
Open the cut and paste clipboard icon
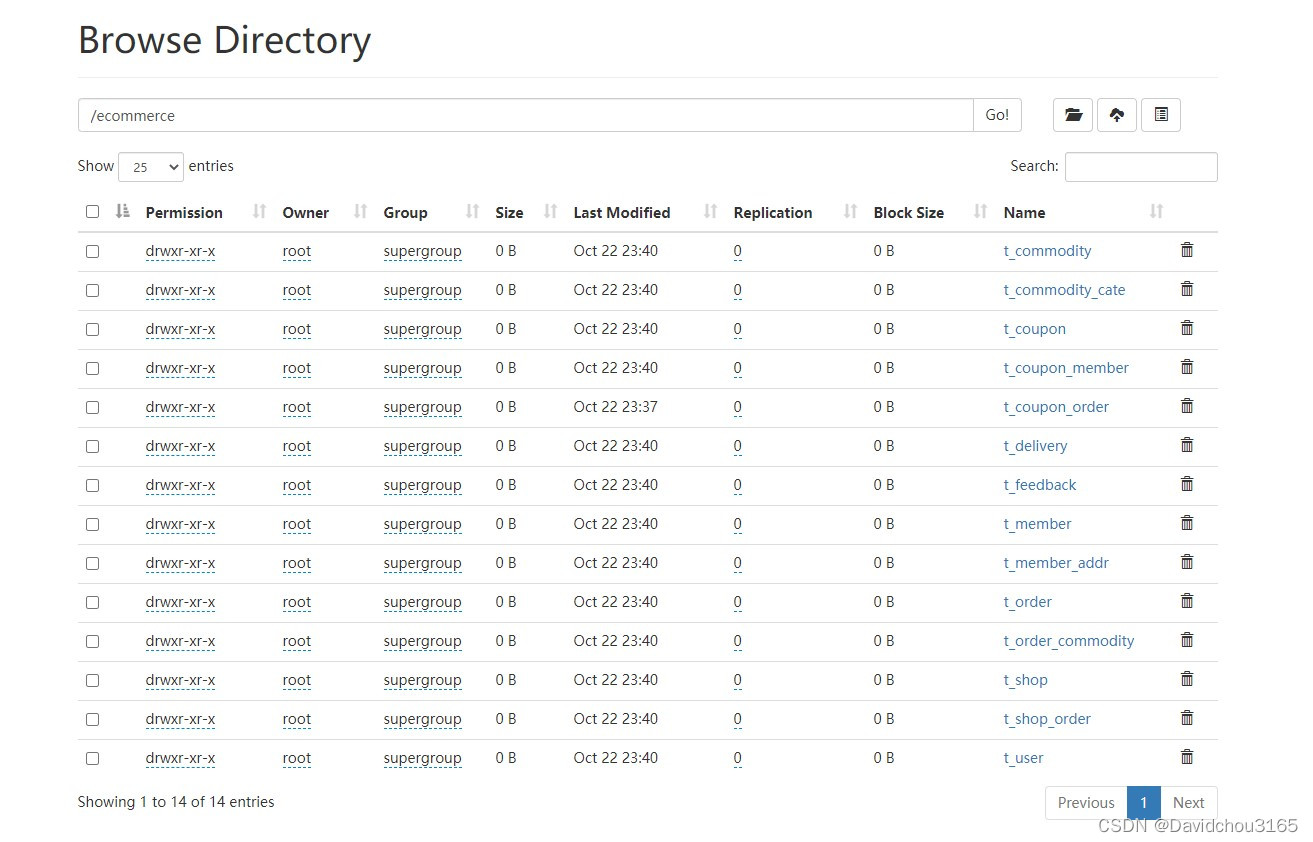click(x=1160, y=114)
